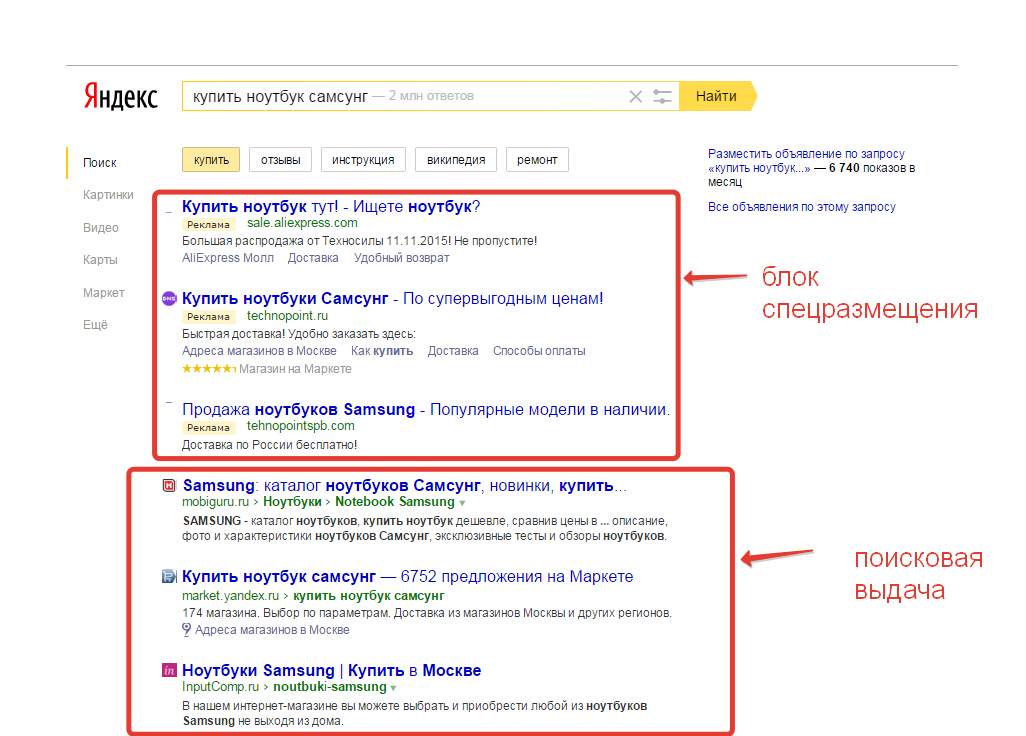Screen dimensions: 1026x736
Task: Click 'Разместить объявление по запросу' link
Action: tap(806, 161)
